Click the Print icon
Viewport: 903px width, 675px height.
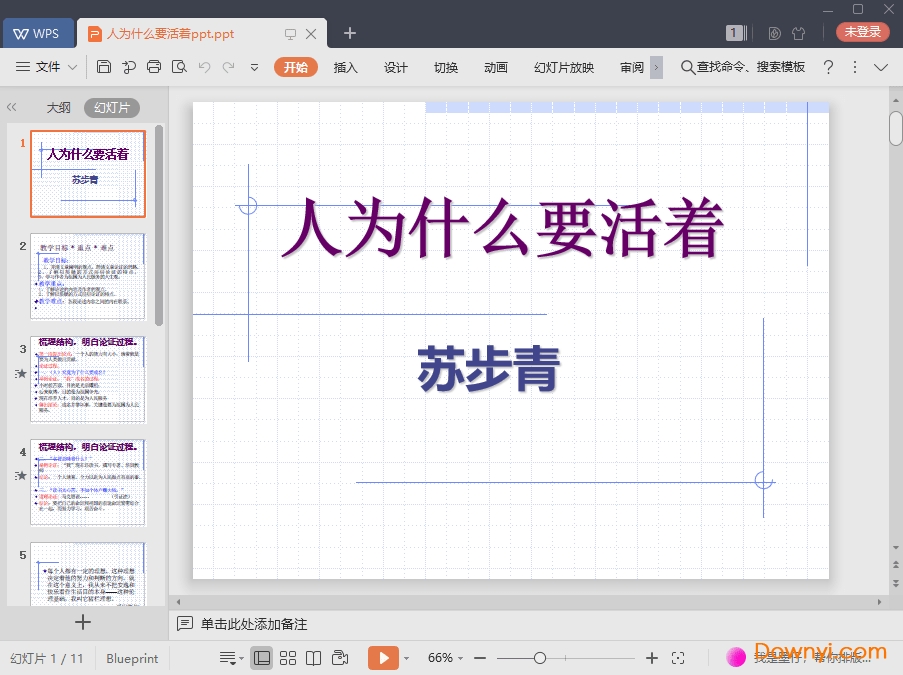155,67
